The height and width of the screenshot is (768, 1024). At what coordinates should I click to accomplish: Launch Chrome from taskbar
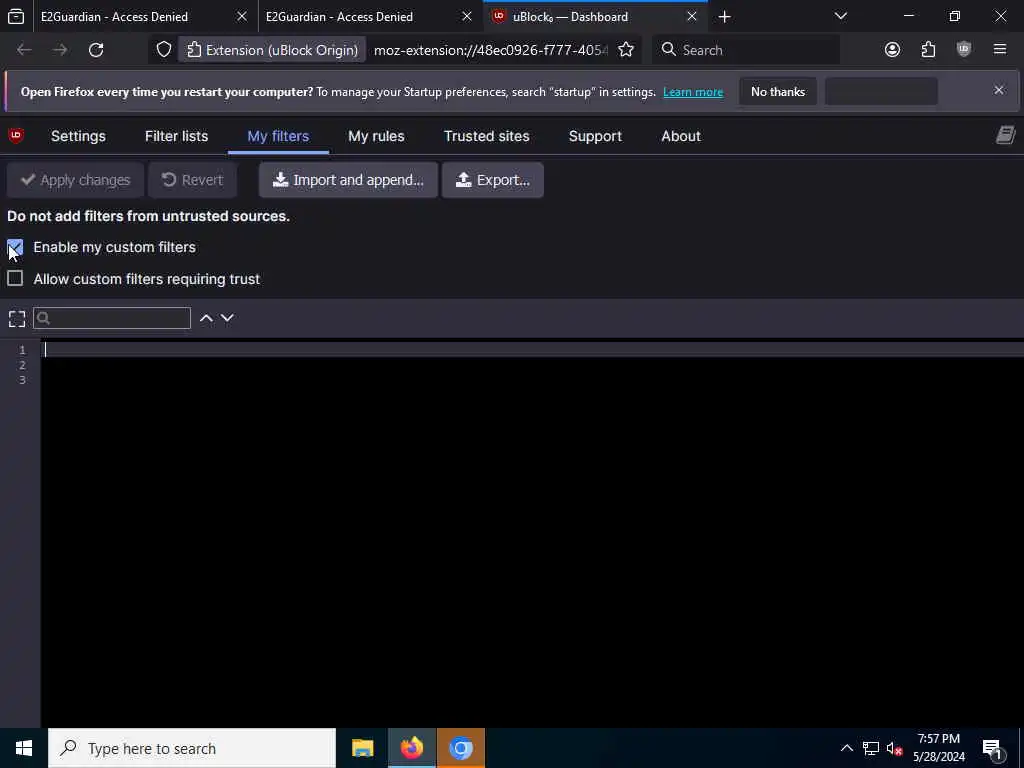(x=460, y=748)
